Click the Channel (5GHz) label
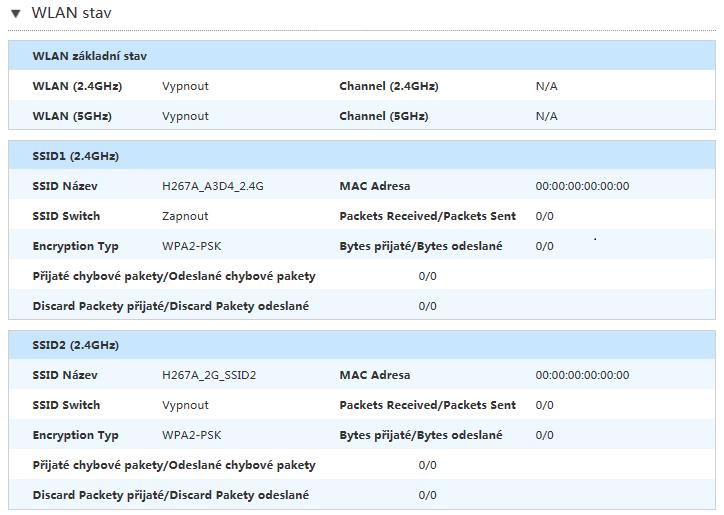724x515 pixels. pos(384,116)
